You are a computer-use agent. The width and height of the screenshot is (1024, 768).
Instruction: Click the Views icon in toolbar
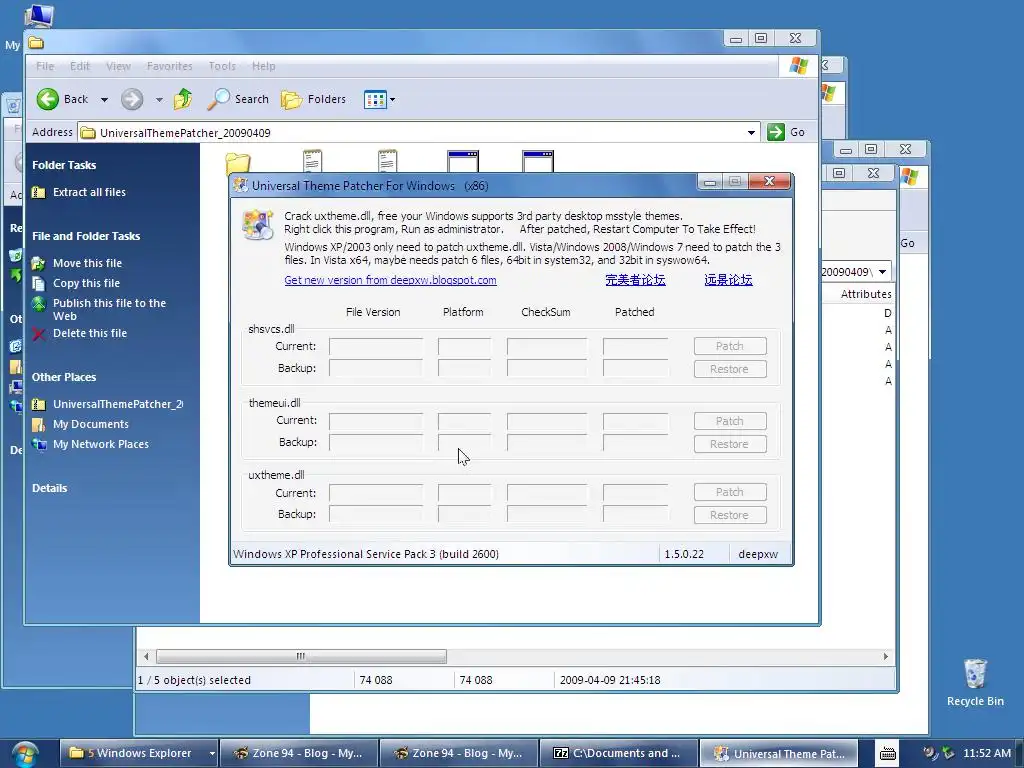[375, 100]
